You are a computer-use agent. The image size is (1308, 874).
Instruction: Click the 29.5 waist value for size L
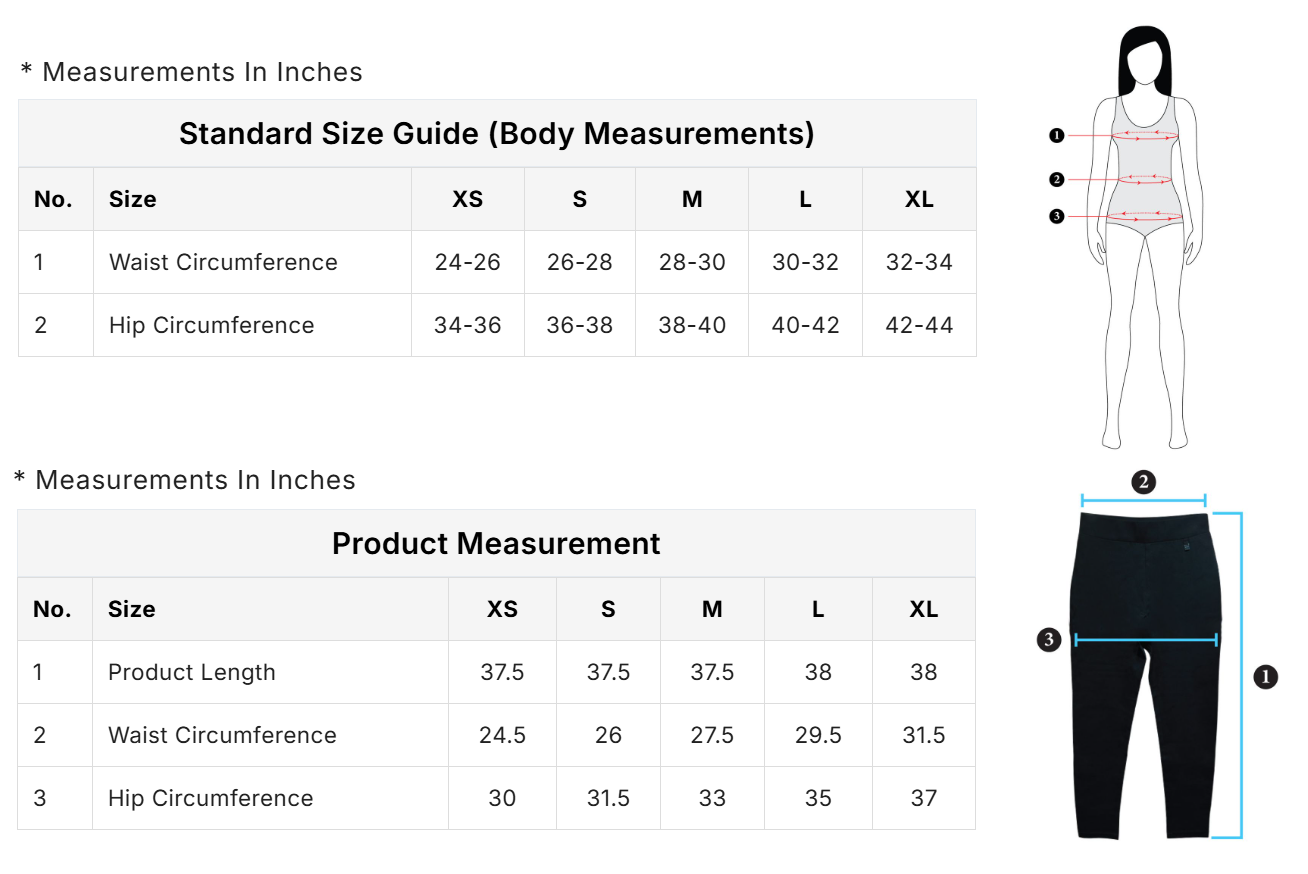818,736
